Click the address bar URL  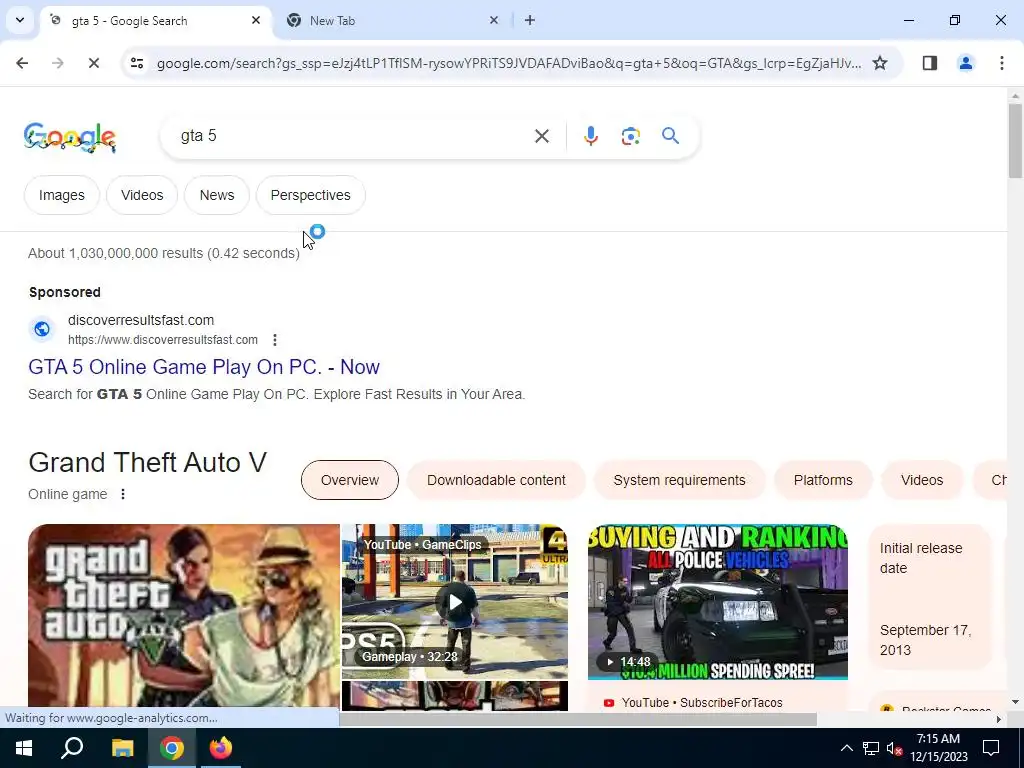pos(508,63)
